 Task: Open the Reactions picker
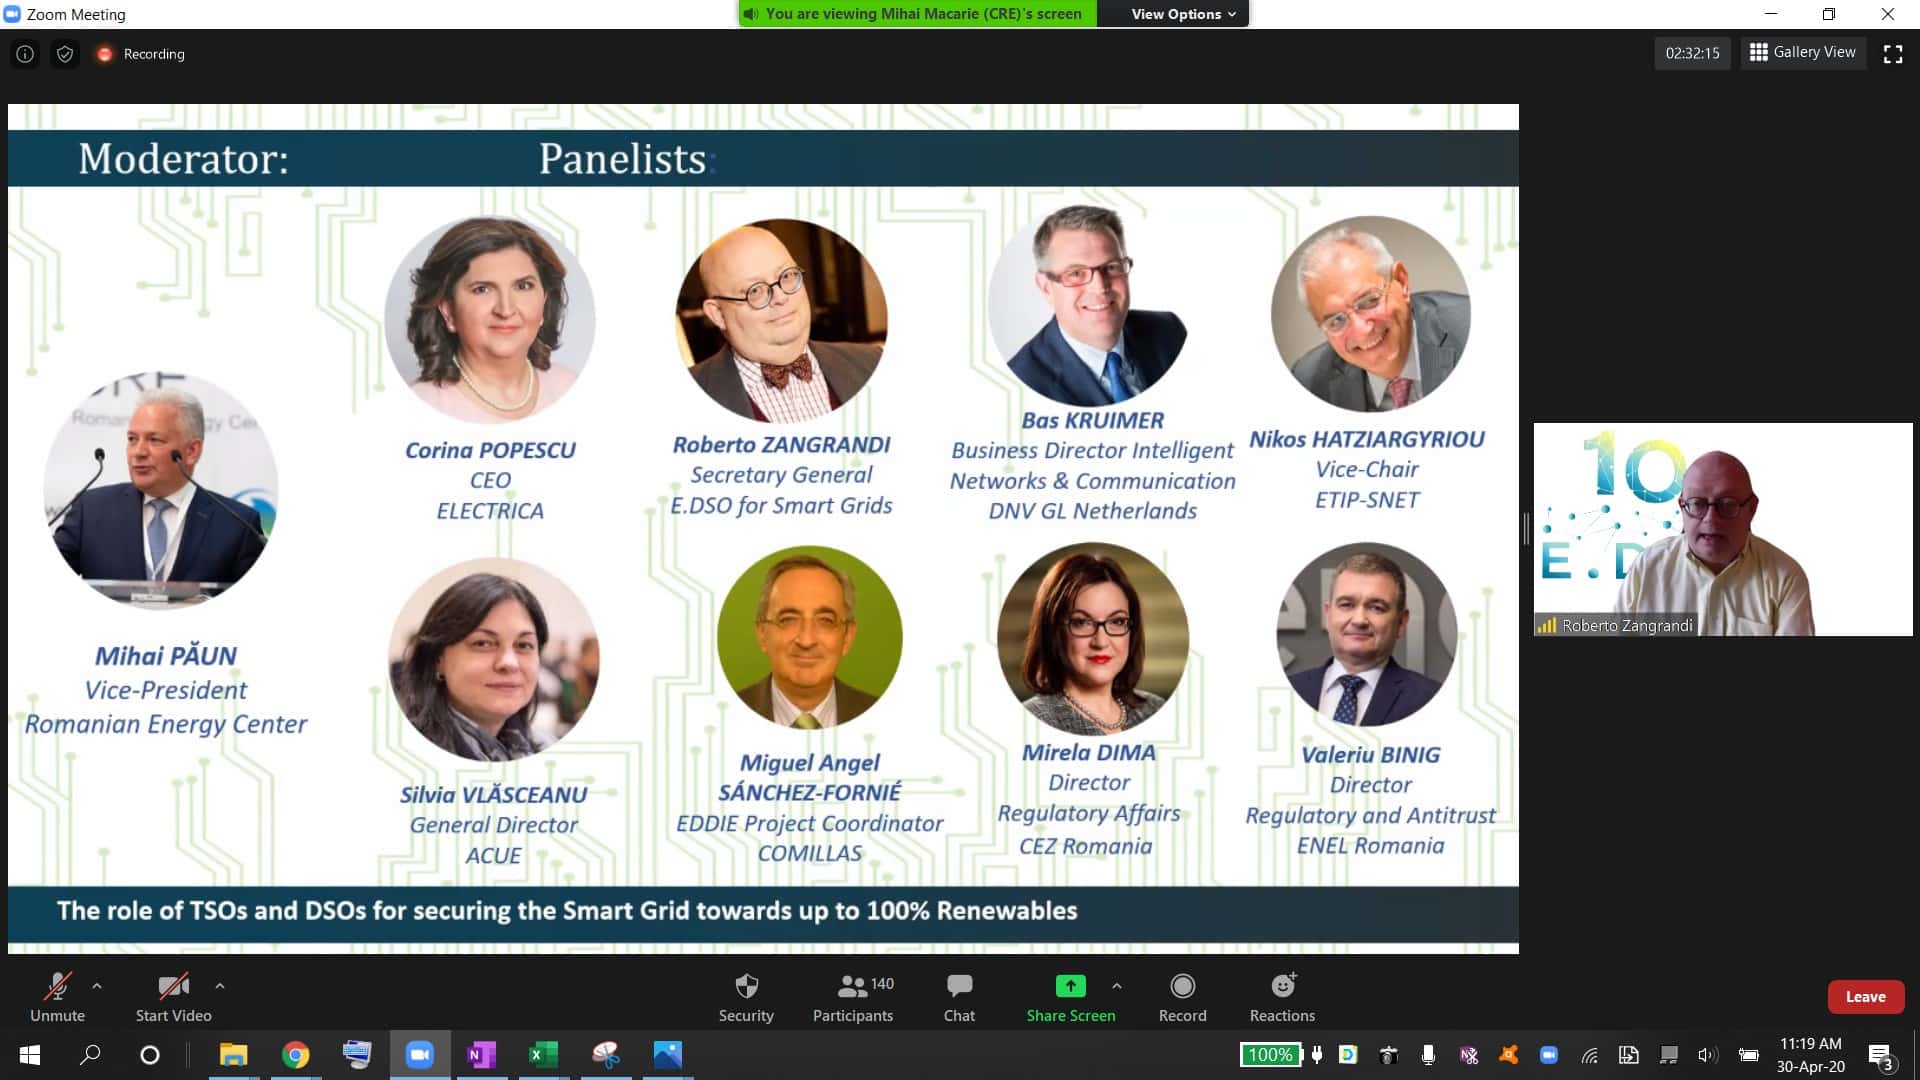(1282, 997)
